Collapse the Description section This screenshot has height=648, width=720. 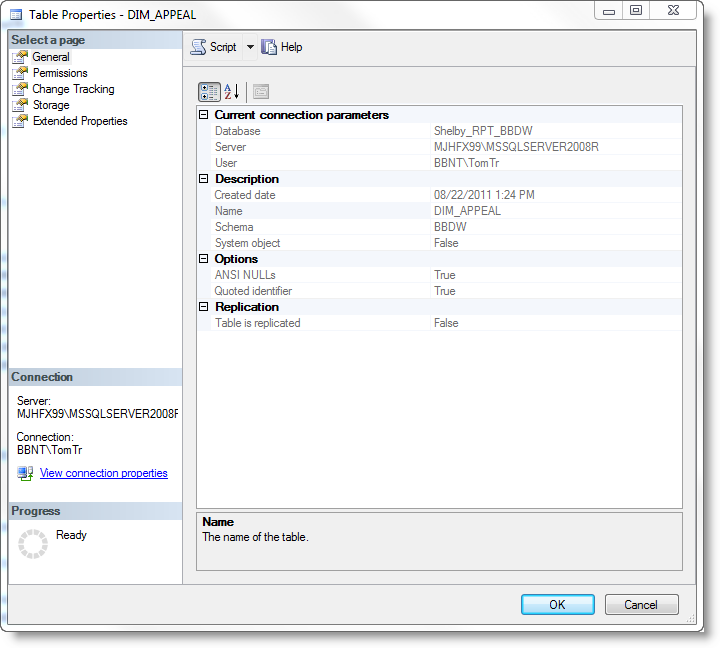point(204,179)
